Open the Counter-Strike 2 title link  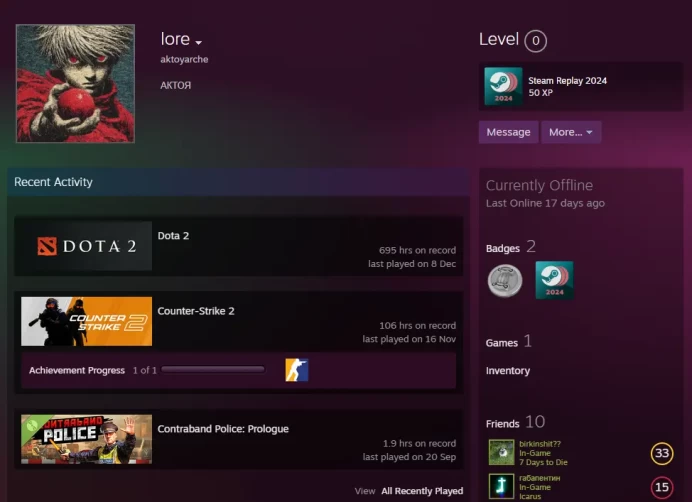[196, 311]
